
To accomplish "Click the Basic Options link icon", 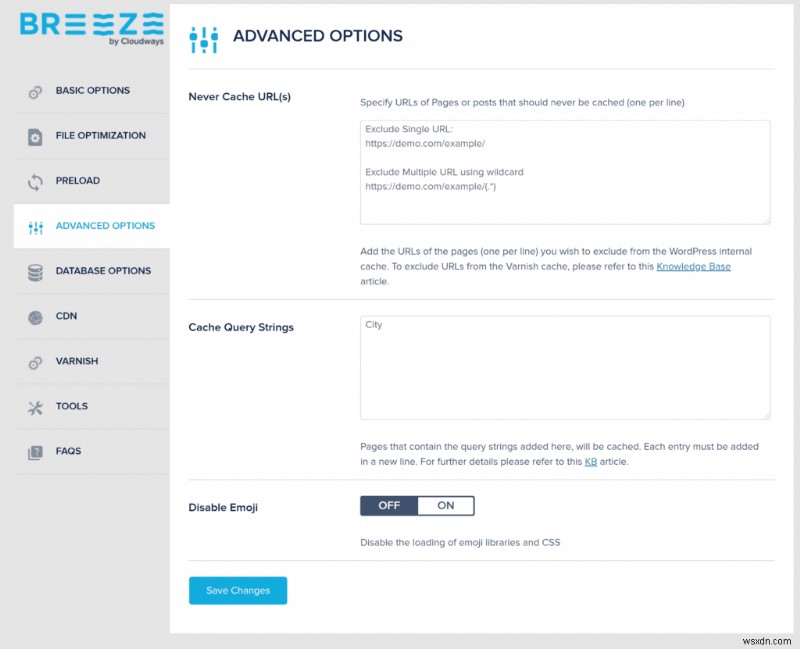I will pyautogui.click(x=36, y=91).
